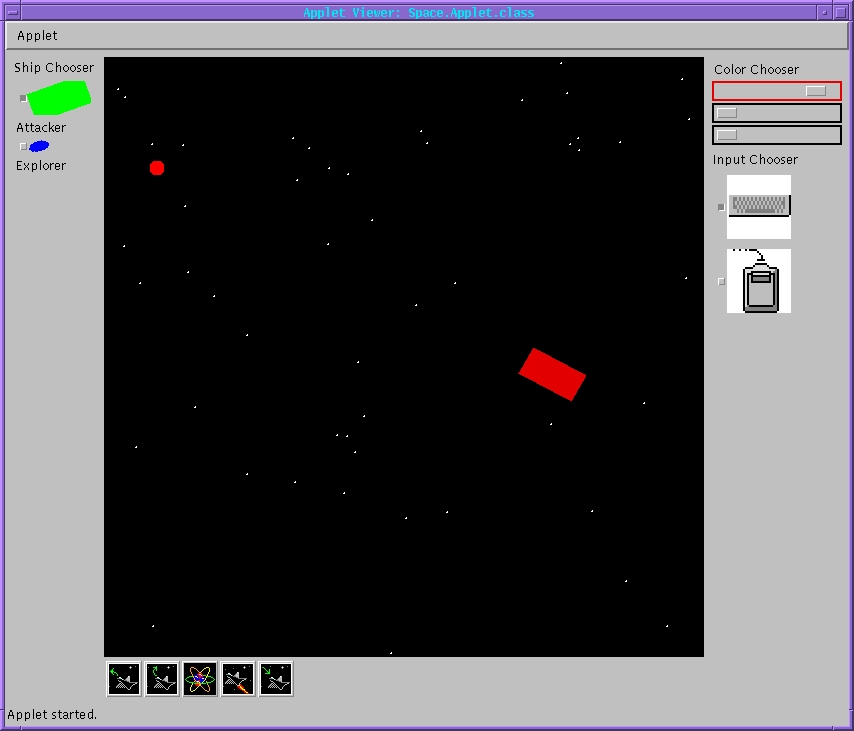This screenshot has height=731, width=854.
Task: Click the second color slider thumb
Action: click(727, 113)
